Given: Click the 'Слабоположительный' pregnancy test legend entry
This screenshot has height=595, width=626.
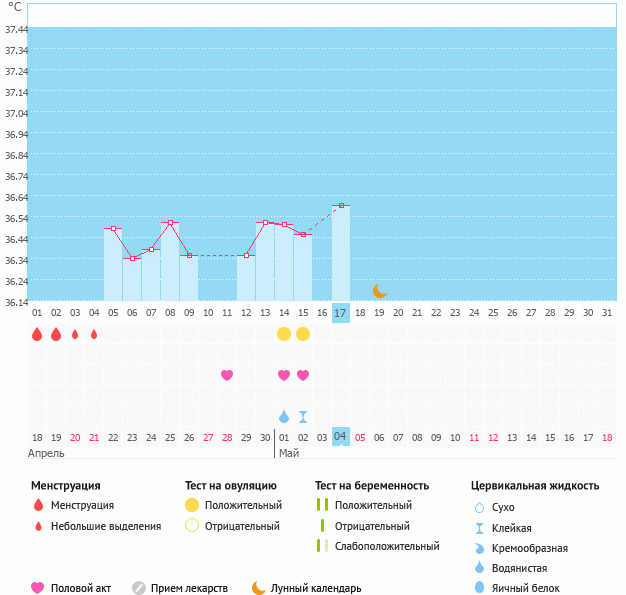Looking at the screenshot, I should point(387,546).
